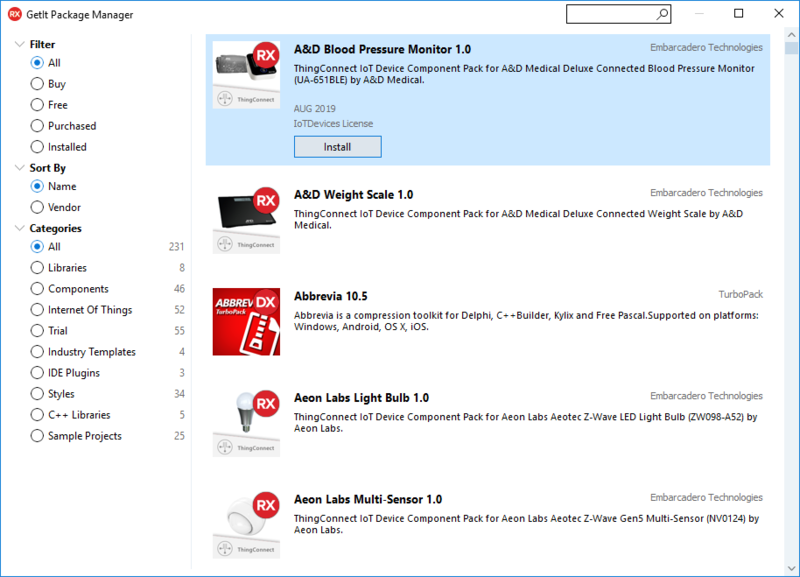Click the scrollbar down arrow
This screenshot has width=800, height=577.
[791, 568]
